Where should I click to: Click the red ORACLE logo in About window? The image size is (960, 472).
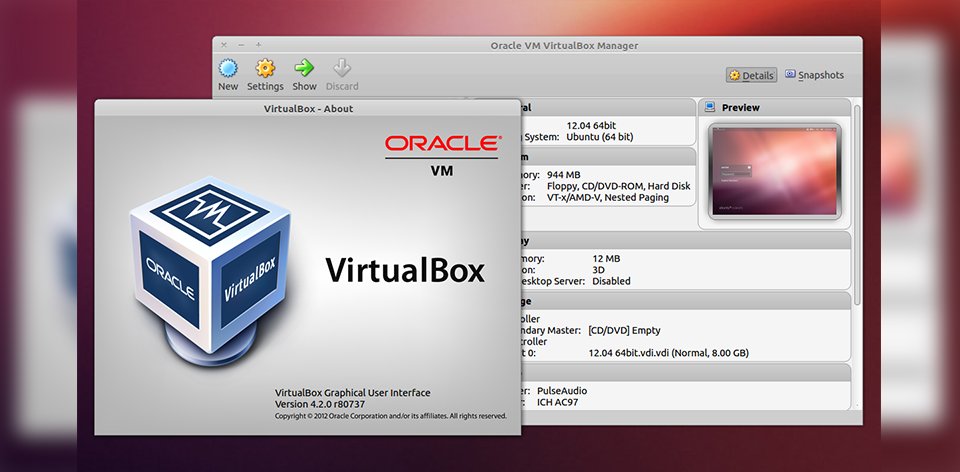443,143
